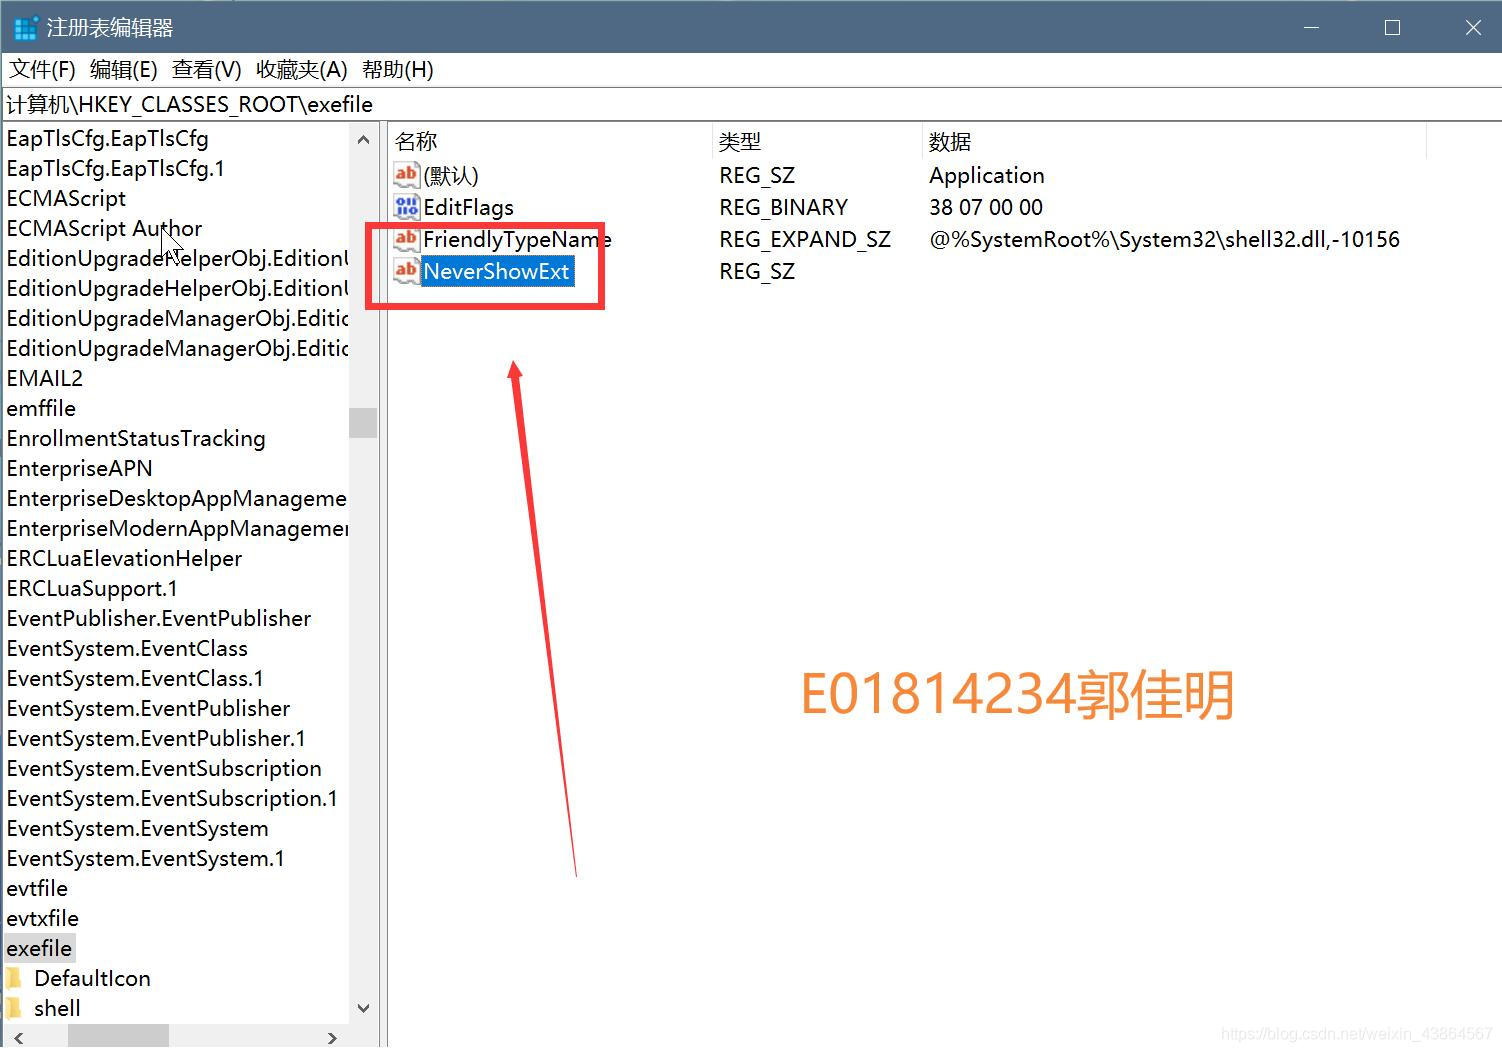Viewport: 1502px width, 1052px height.
Task: Select the EnrollmentStatusTracking key
Action: 136,438
